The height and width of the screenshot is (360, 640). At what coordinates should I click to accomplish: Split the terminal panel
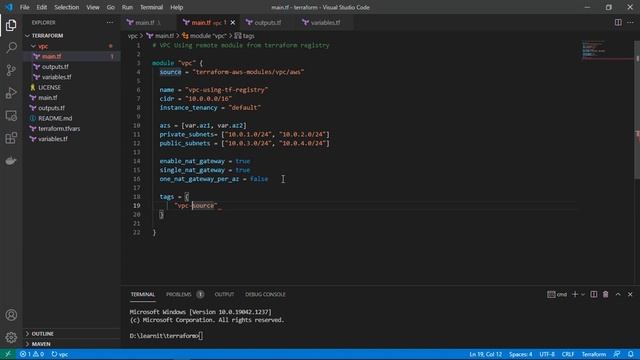(x=593, y=294)
